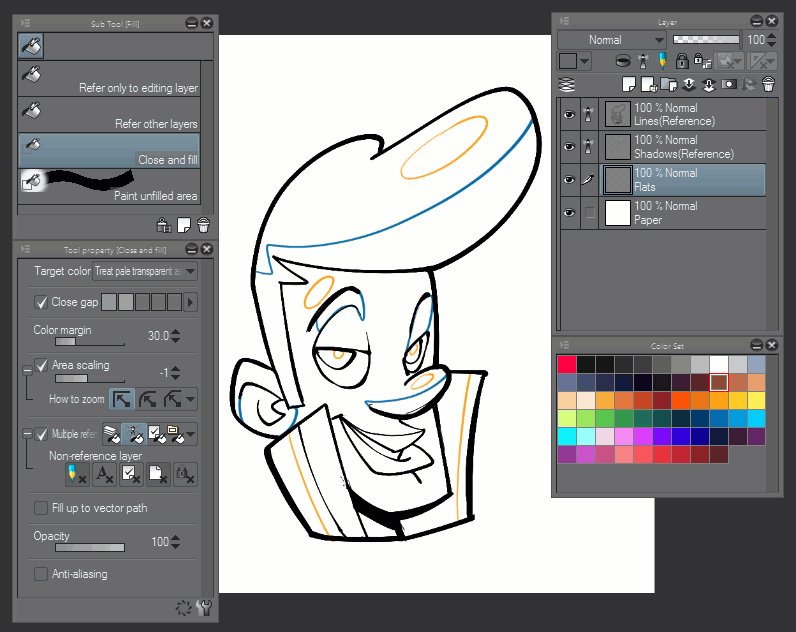Toggle the Area scaling checkbox
Screen dimensions: 796x632
41,365
